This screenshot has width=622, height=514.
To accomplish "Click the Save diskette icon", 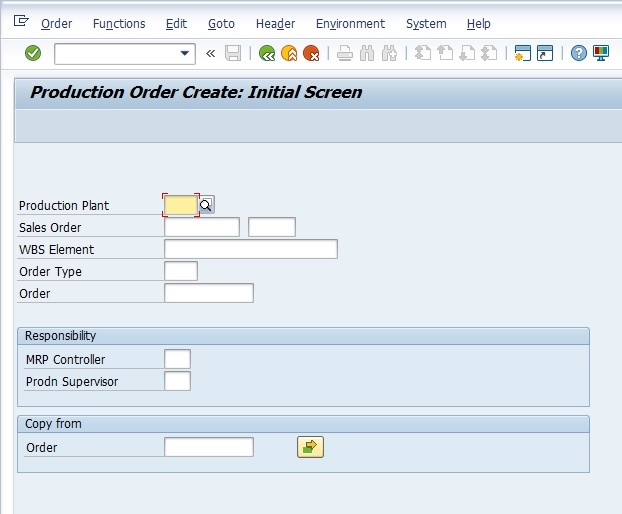I will [233, 53].
